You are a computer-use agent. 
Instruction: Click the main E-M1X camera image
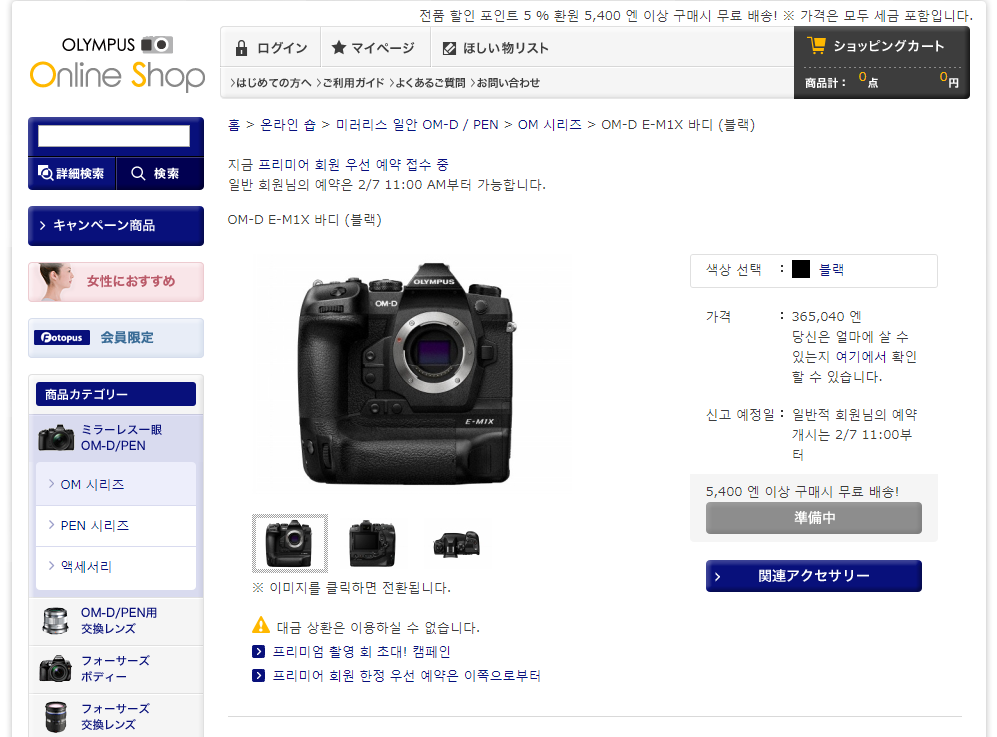point(407,373)
